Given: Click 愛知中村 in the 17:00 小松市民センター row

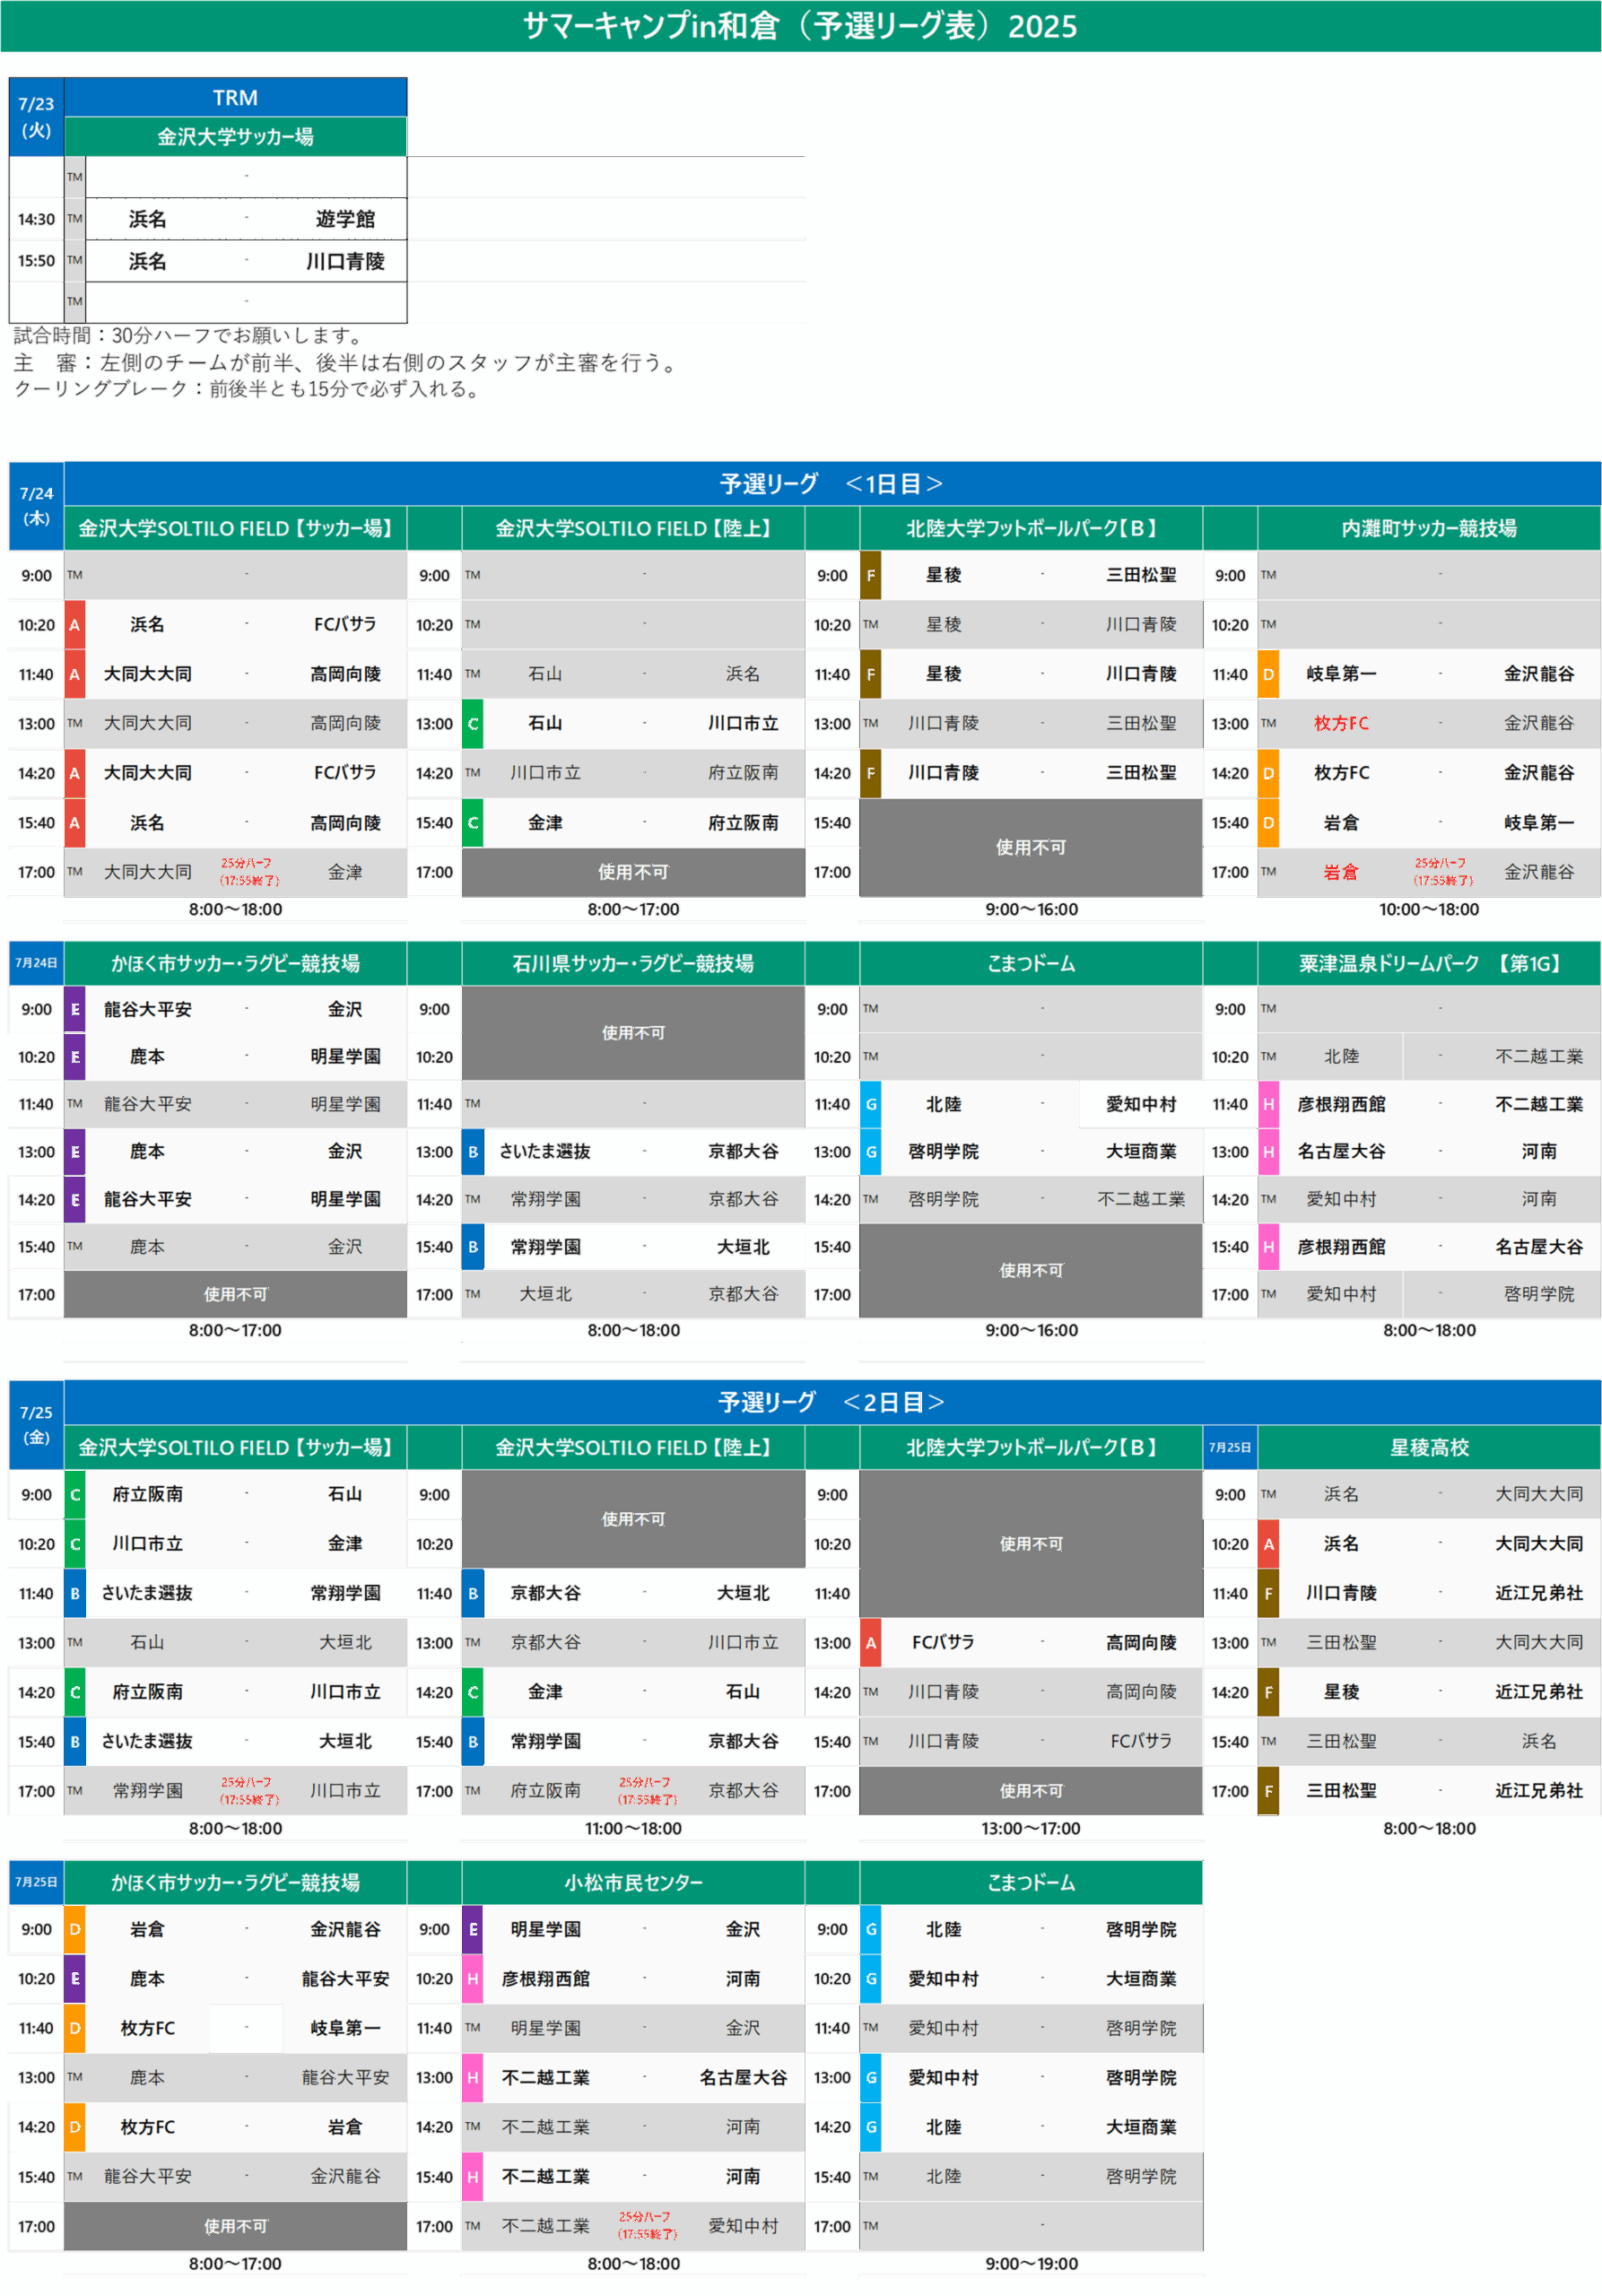Looking at the screenshot, I should point(743,2226).
